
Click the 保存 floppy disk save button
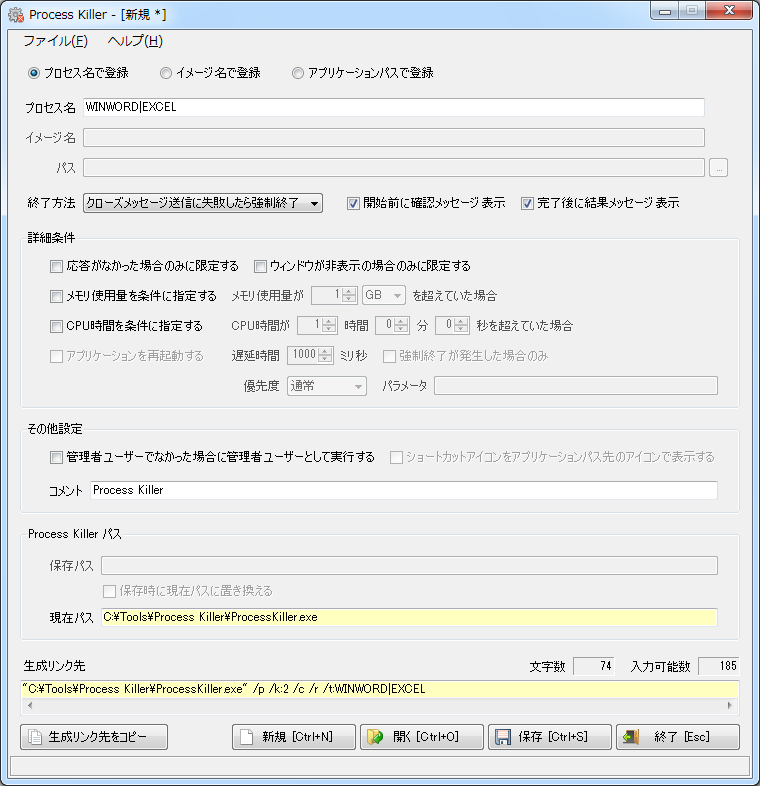(x=503, y=737)
